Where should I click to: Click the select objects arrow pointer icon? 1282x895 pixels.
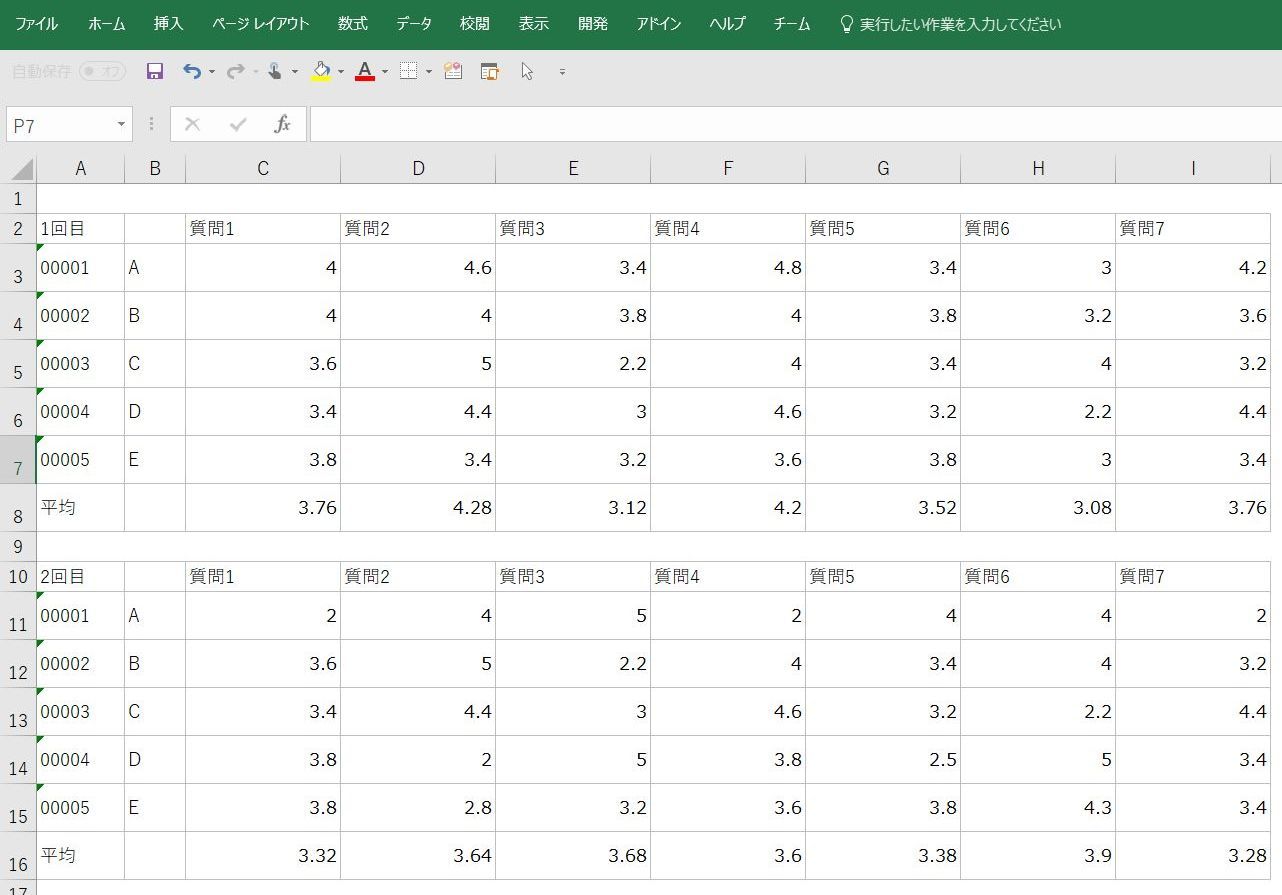[527, 71]
